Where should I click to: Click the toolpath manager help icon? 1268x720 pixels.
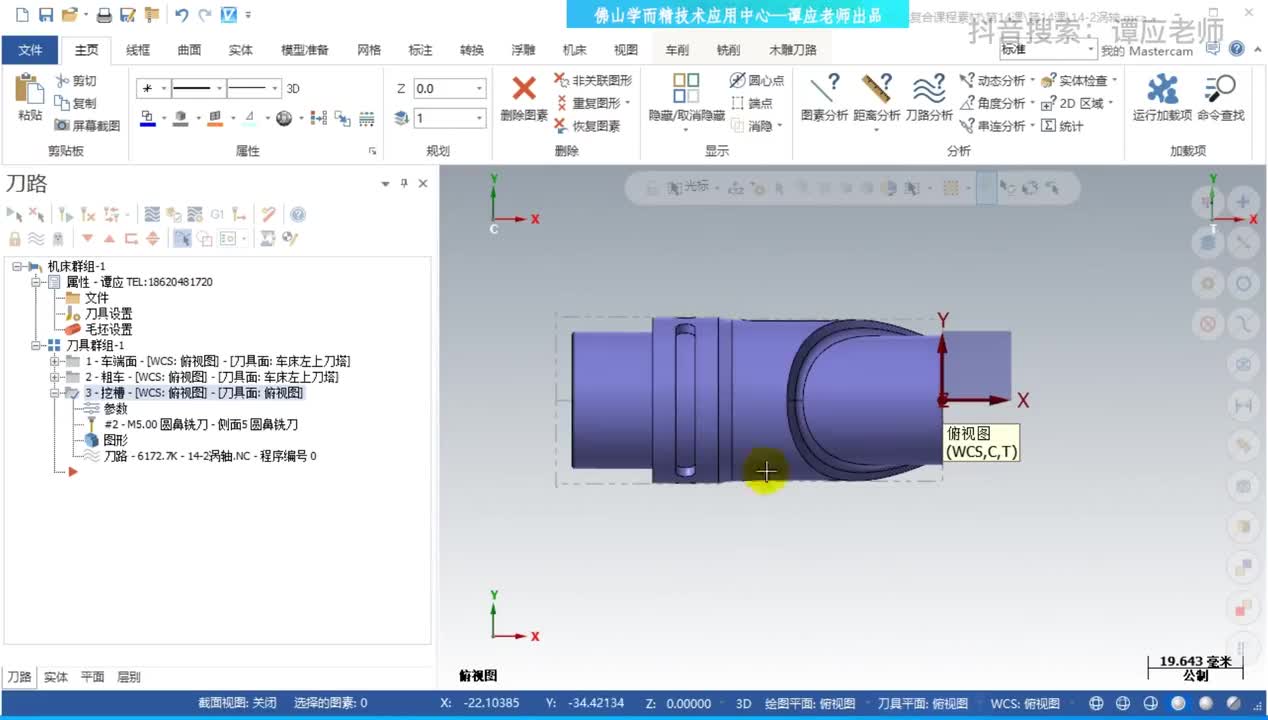click(x=297, y=214)
